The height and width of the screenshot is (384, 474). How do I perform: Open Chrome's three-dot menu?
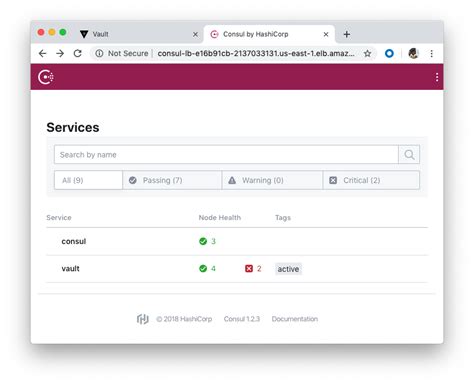tap(432, 53)
